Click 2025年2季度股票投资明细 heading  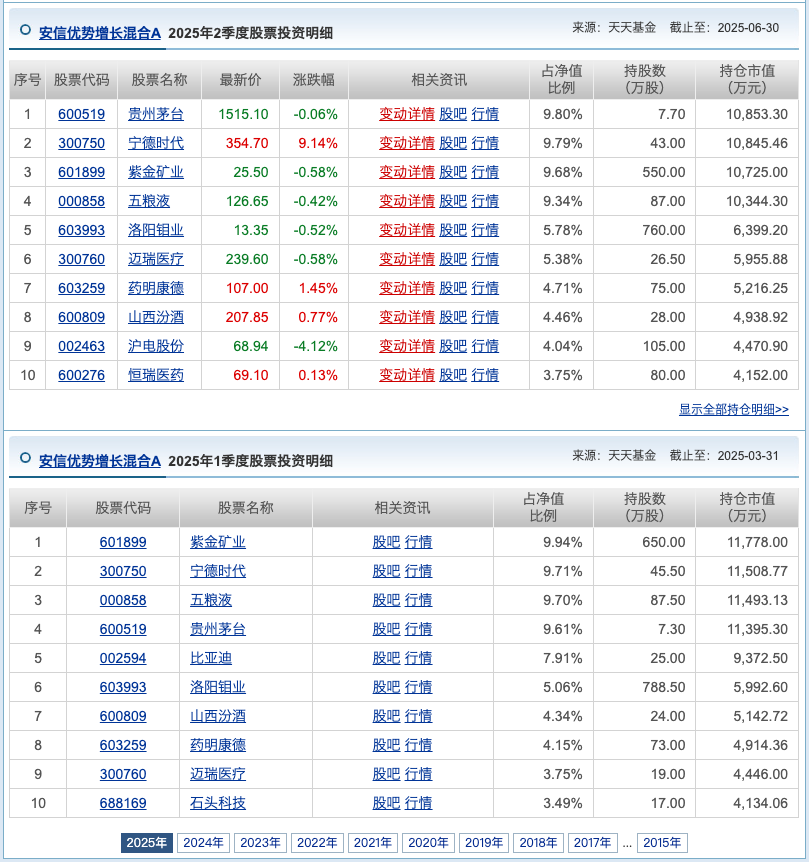pos(251,33)
